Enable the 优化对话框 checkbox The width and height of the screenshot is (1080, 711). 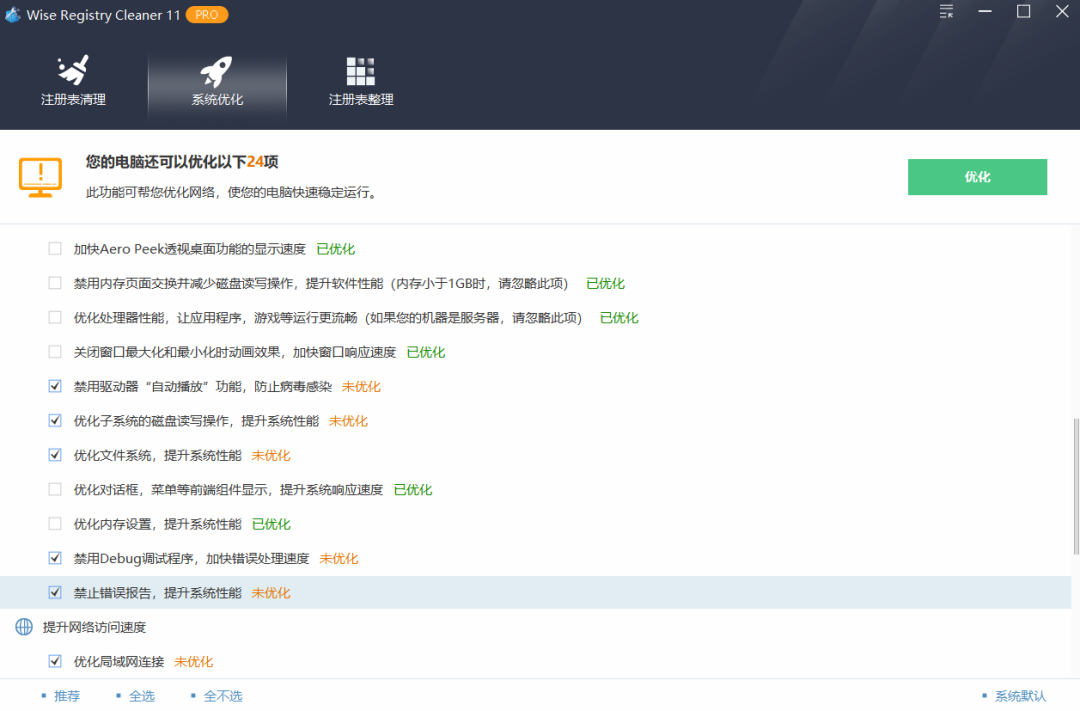pos(55,489)
